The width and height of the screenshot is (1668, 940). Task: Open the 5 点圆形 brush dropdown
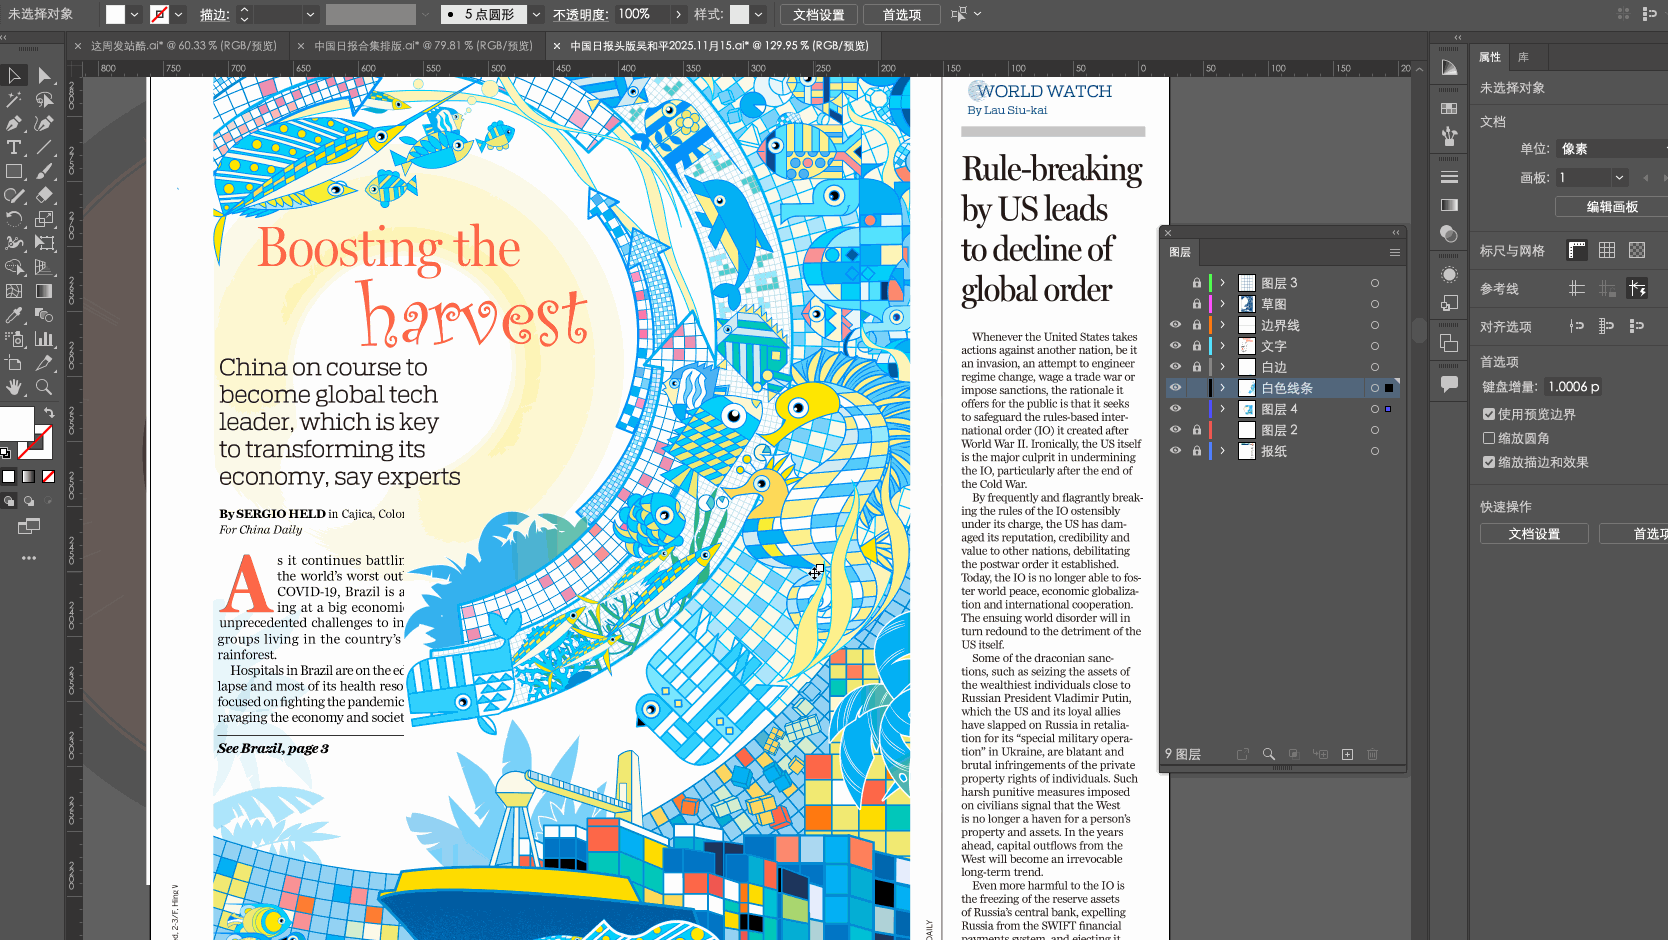pyautogui.click(x=536, y=14)
